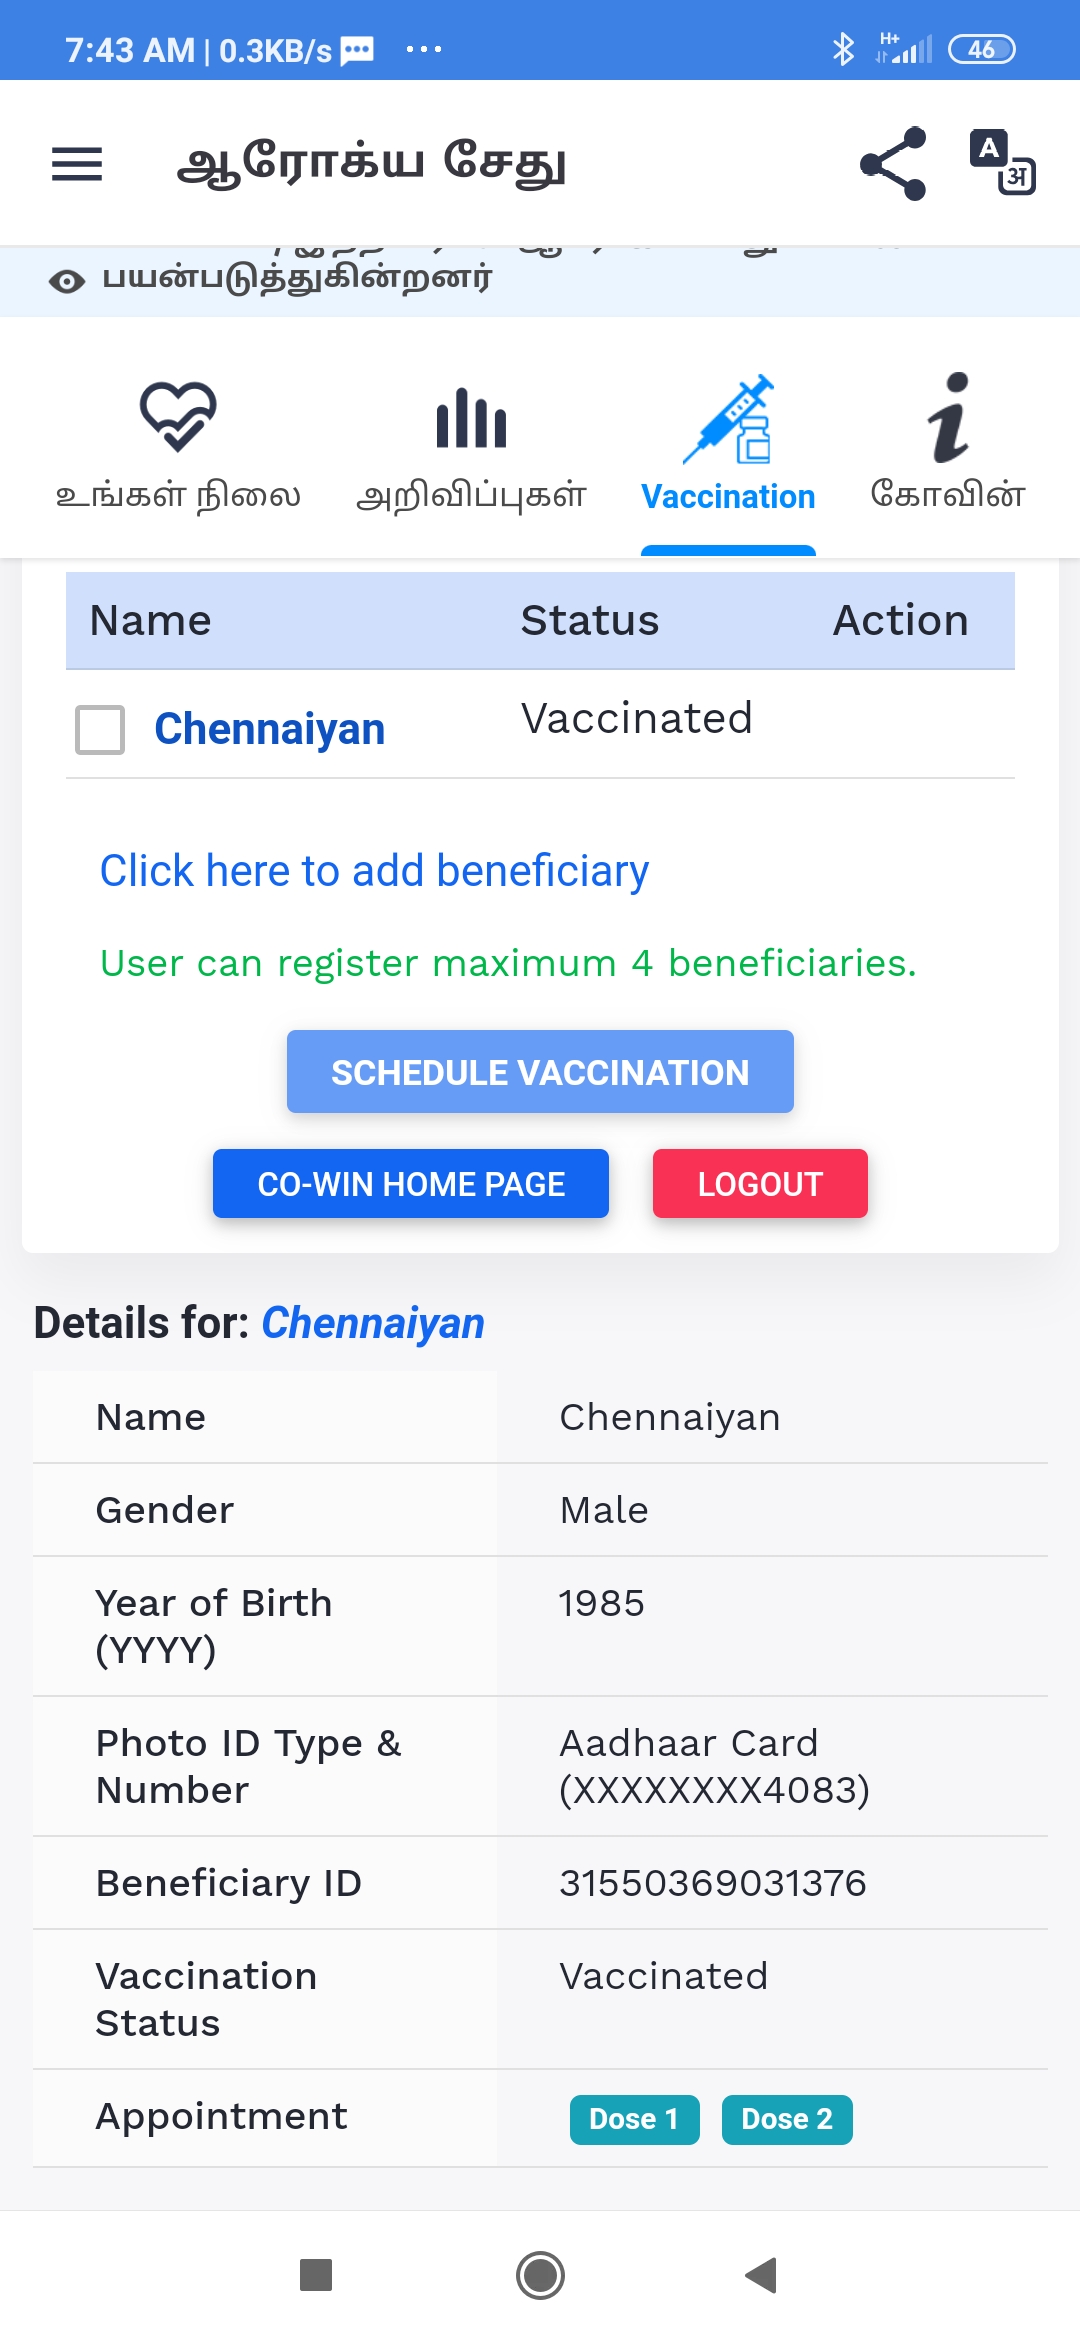The image size is (1080, 2340).
Task: Open the bar chart updates icon
Action: coord(471,418)
